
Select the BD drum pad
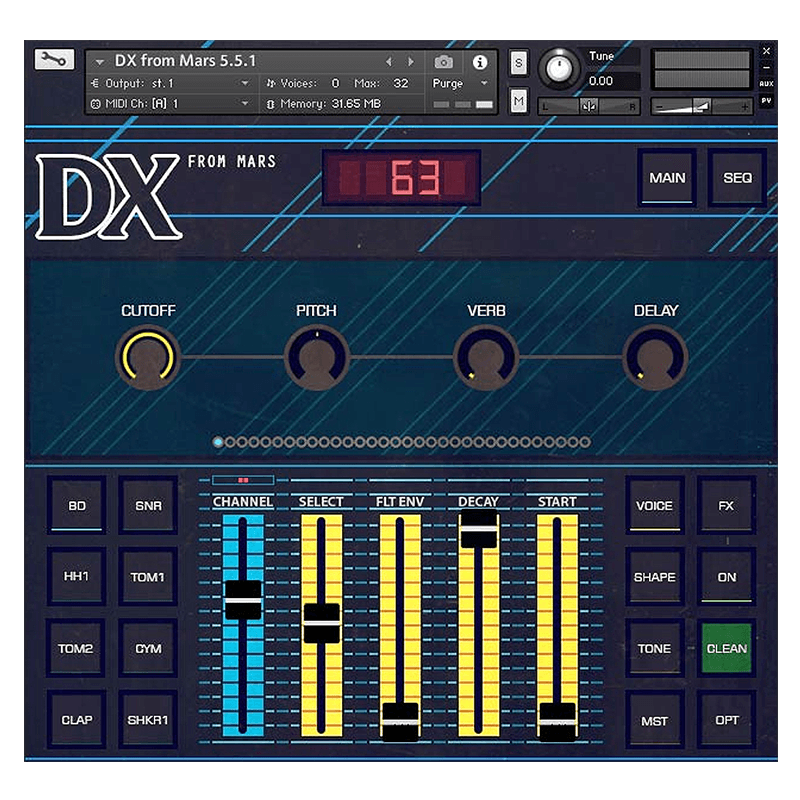click(77, 505)
